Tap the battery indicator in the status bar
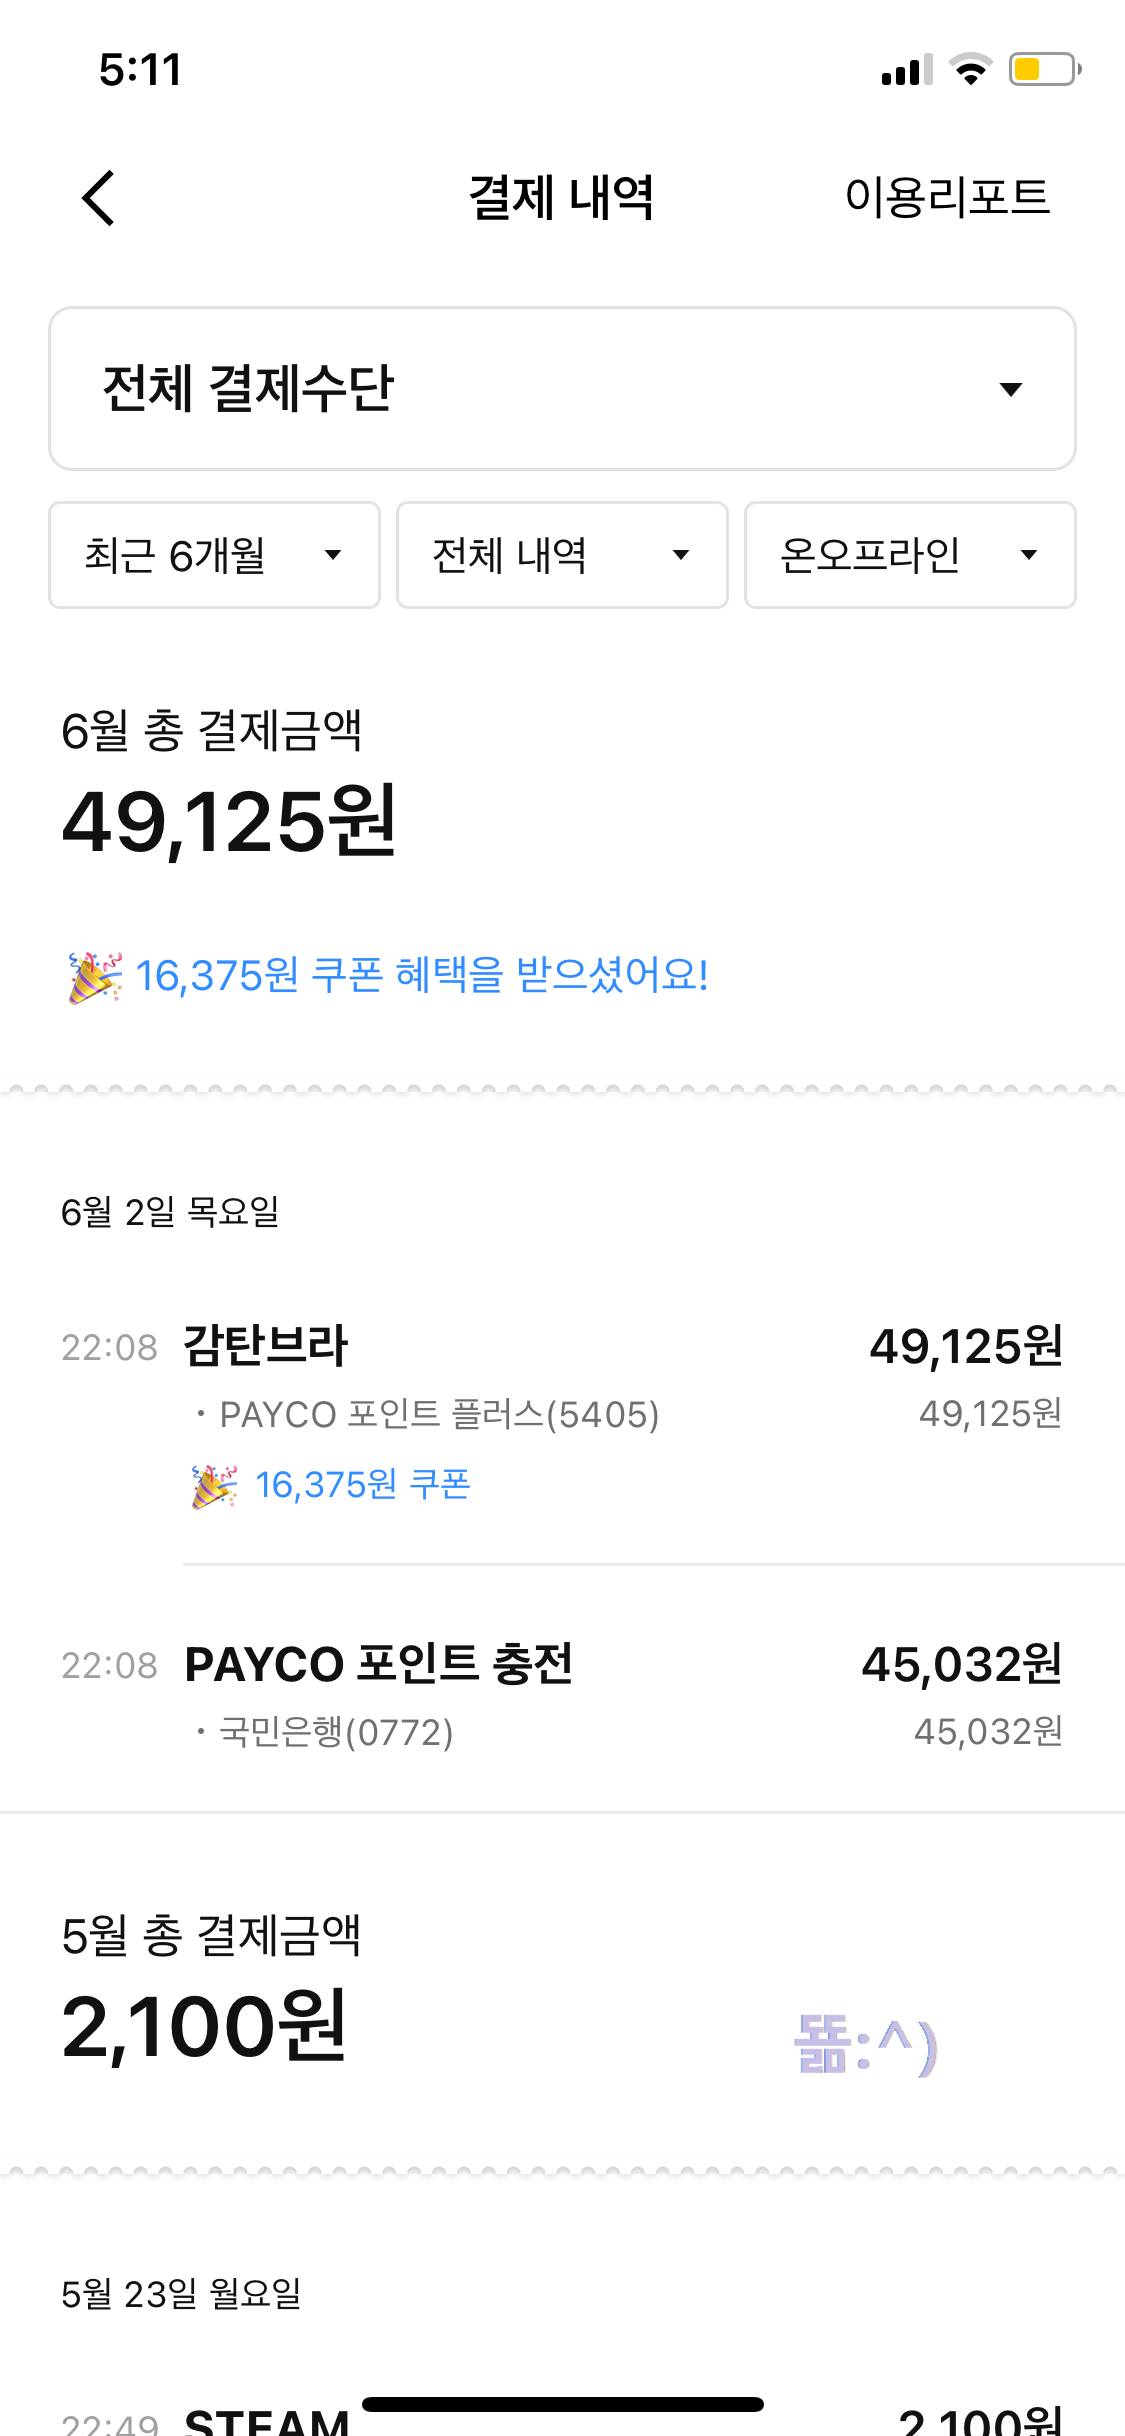The width and height of the screenshot is (1125, 2436). click(x=1040, y=68)
